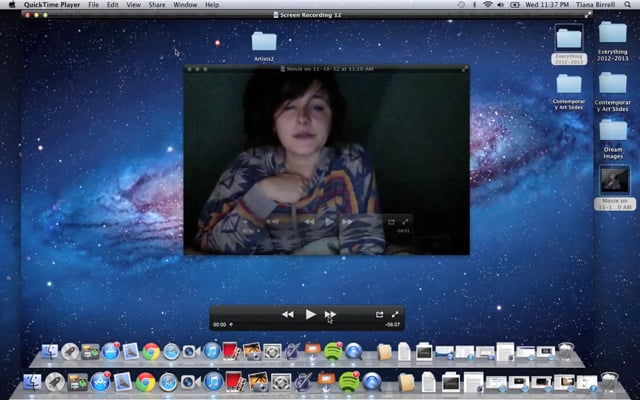
Task: Click Spotify in the recorded video's dock
Action: [x=333, y=351]
